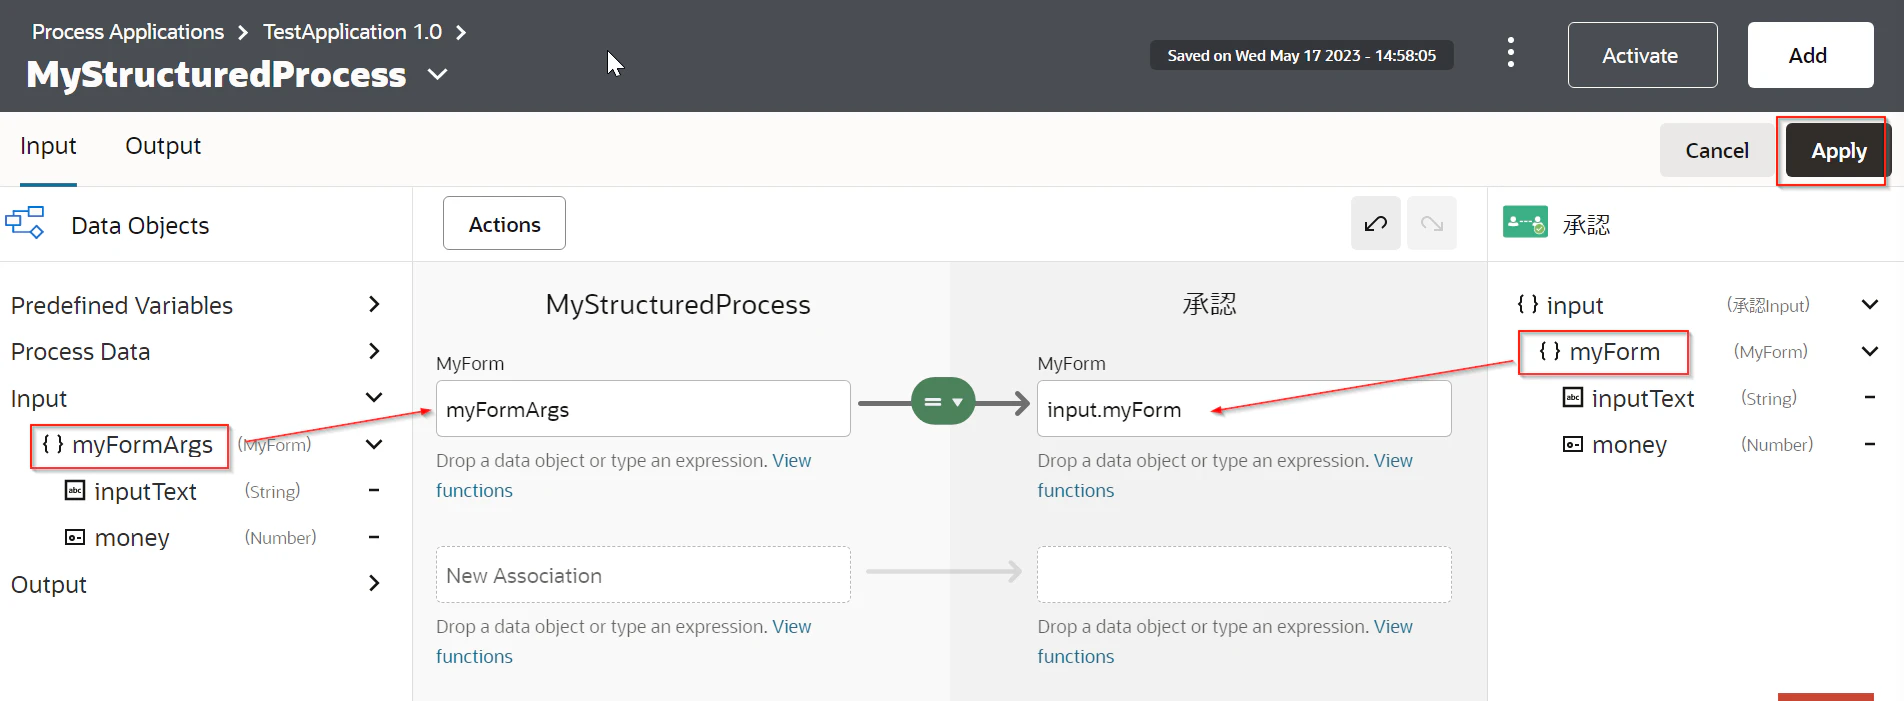Click the Data Objects diagram icon
Image resolution: width=1904 pixels, height=701 pixels.
point(25,222)
